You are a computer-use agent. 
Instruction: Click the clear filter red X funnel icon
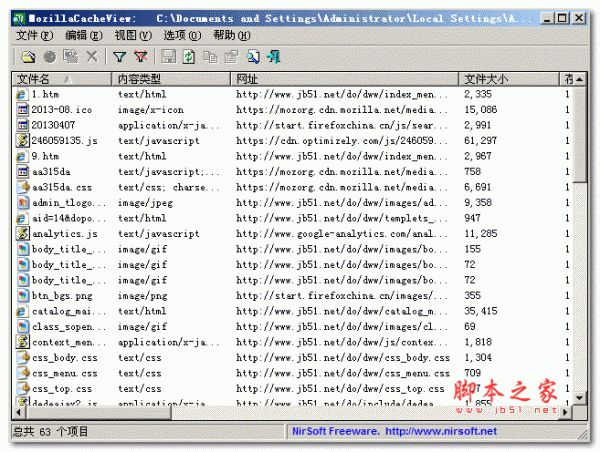coord(141,57)
